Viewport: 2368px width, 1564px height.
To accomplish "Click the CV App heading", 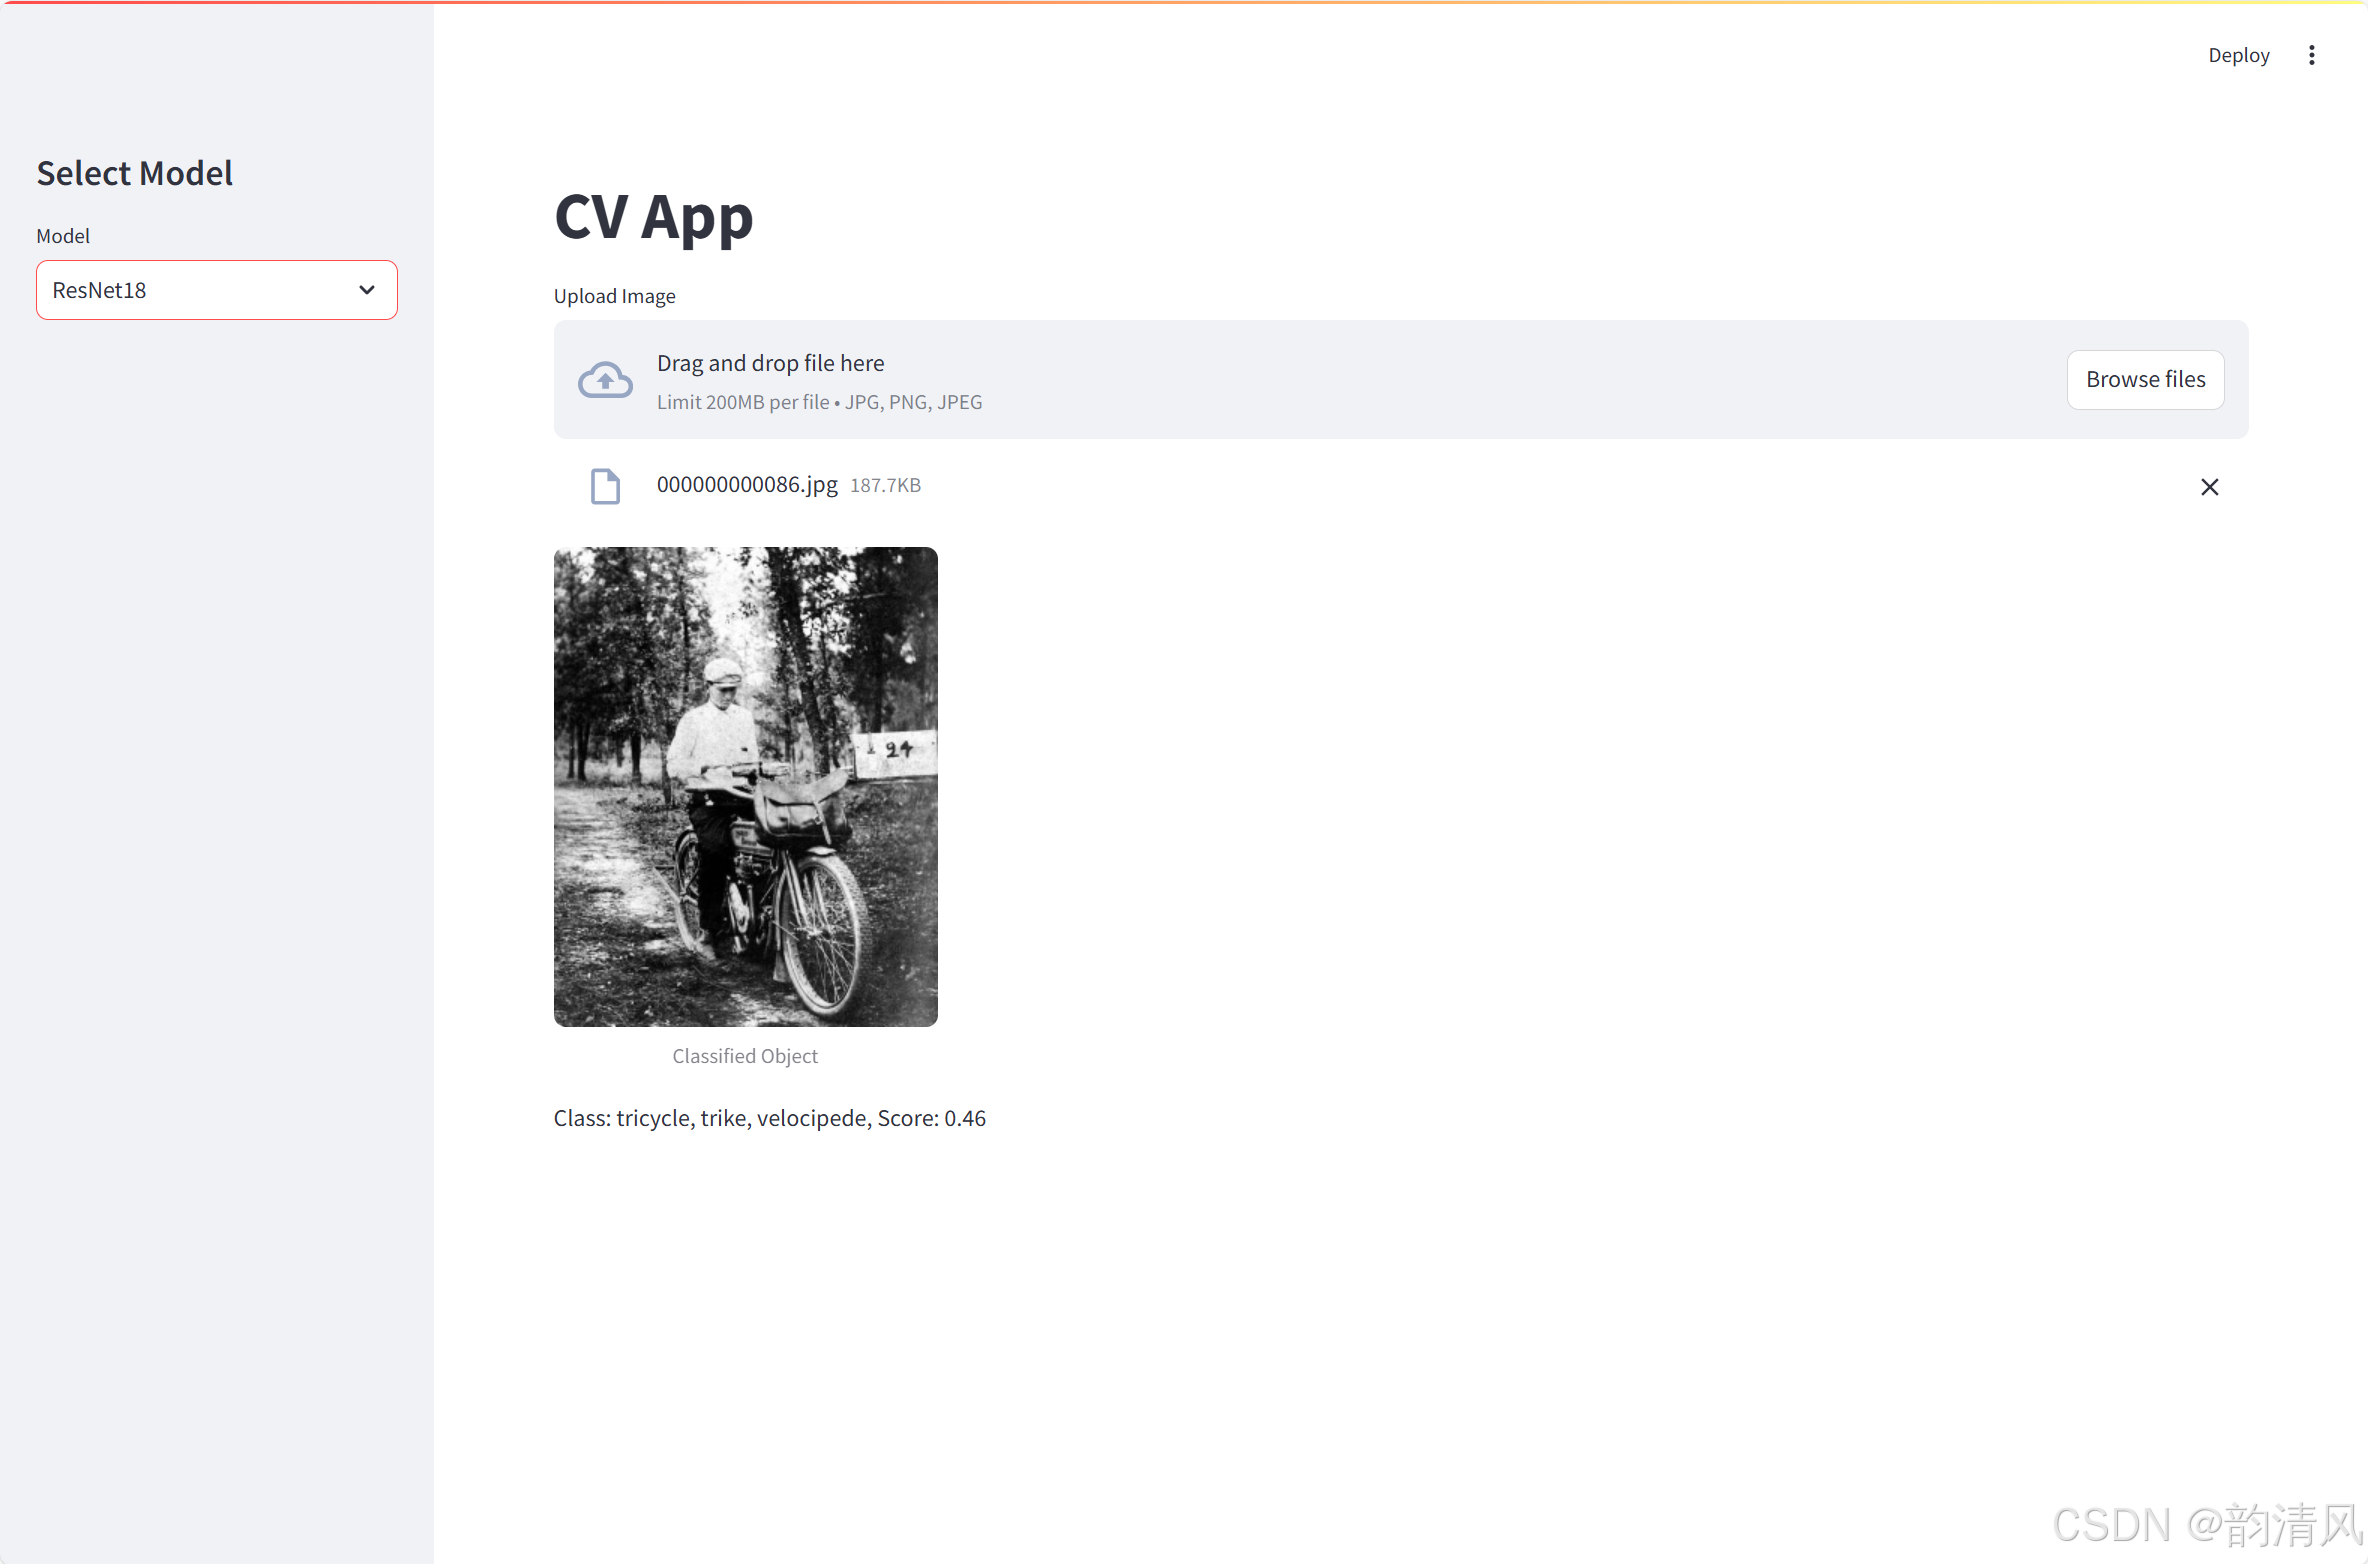I will tap(653, 217).
